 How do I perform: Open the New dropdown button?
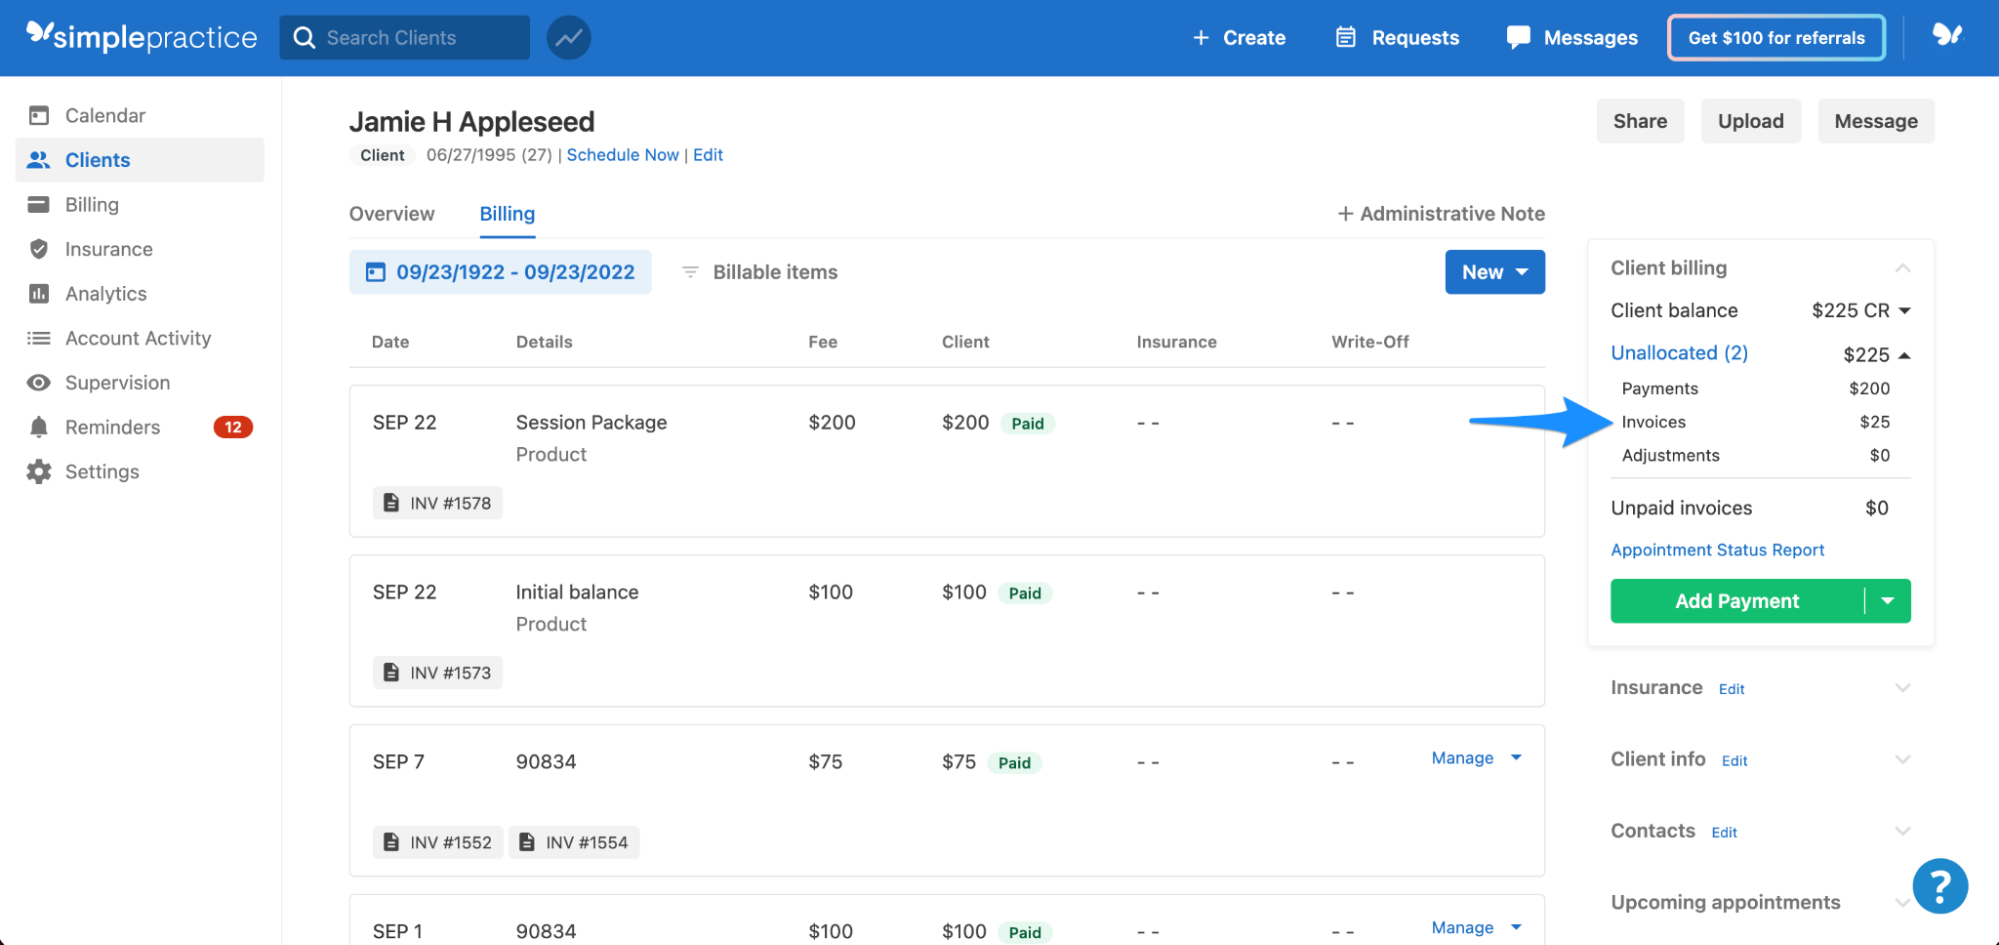tap(1494, 272)
